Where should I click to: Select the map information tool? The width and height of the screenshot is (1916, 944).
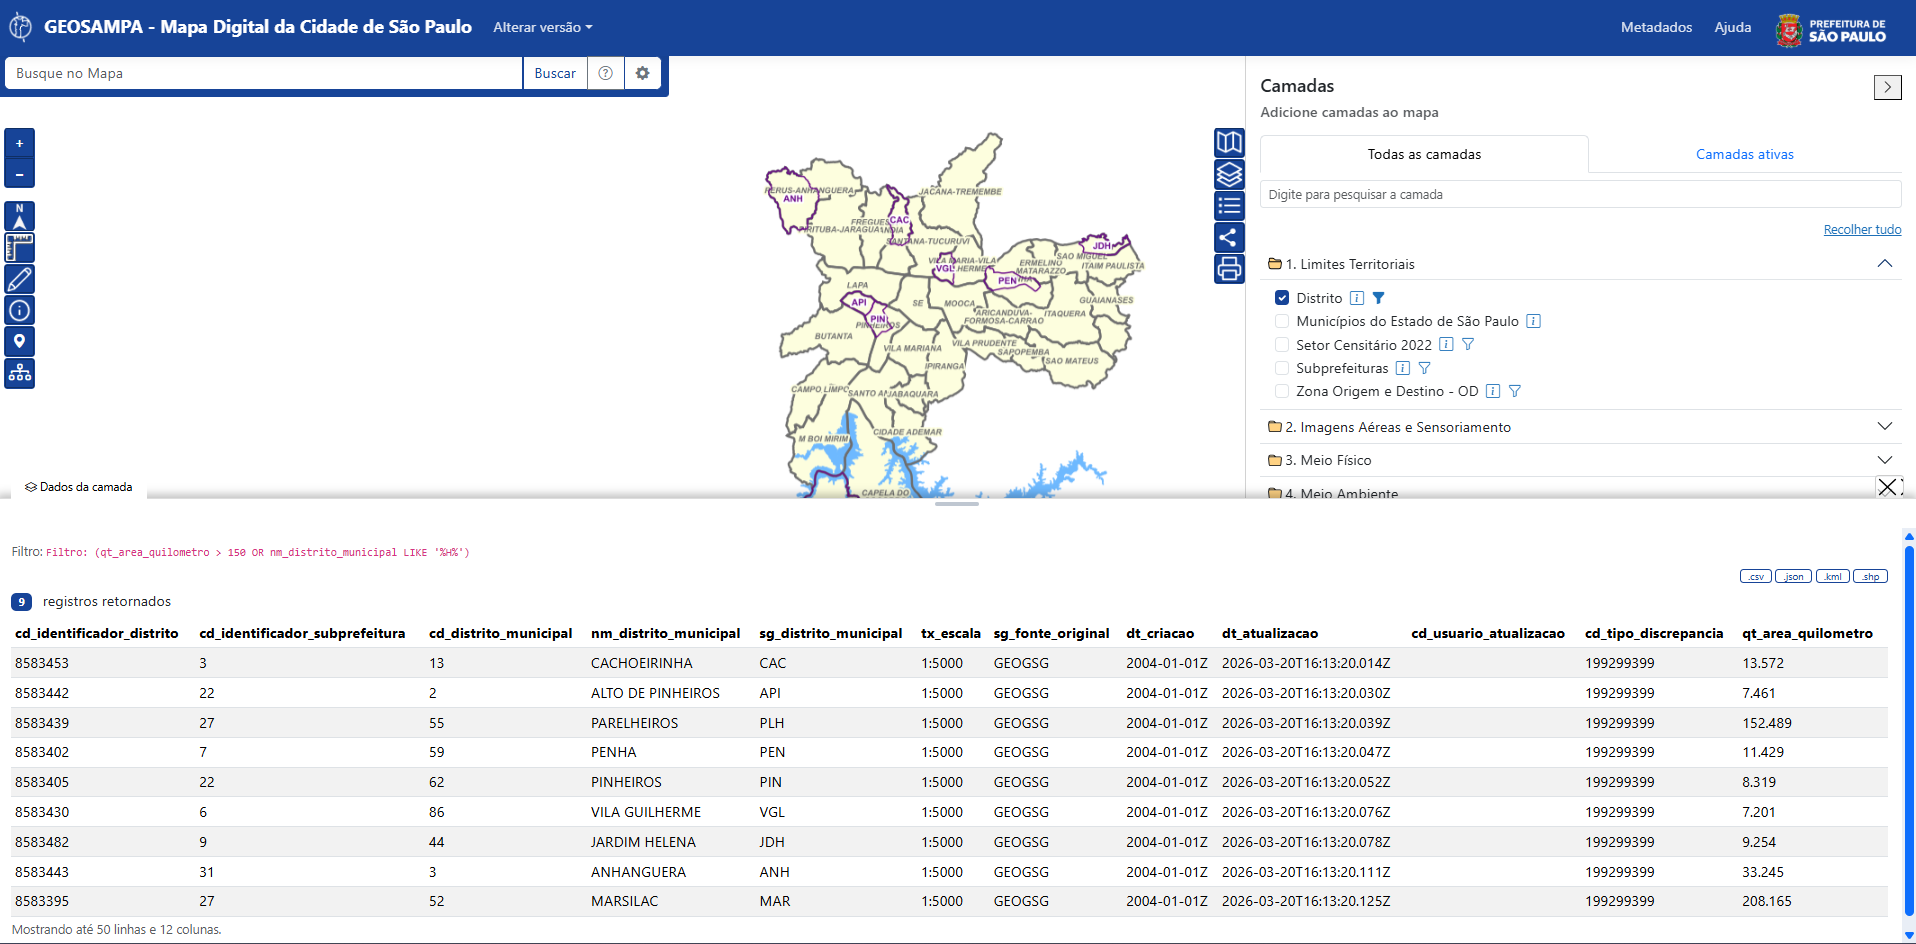click(19, 310)
